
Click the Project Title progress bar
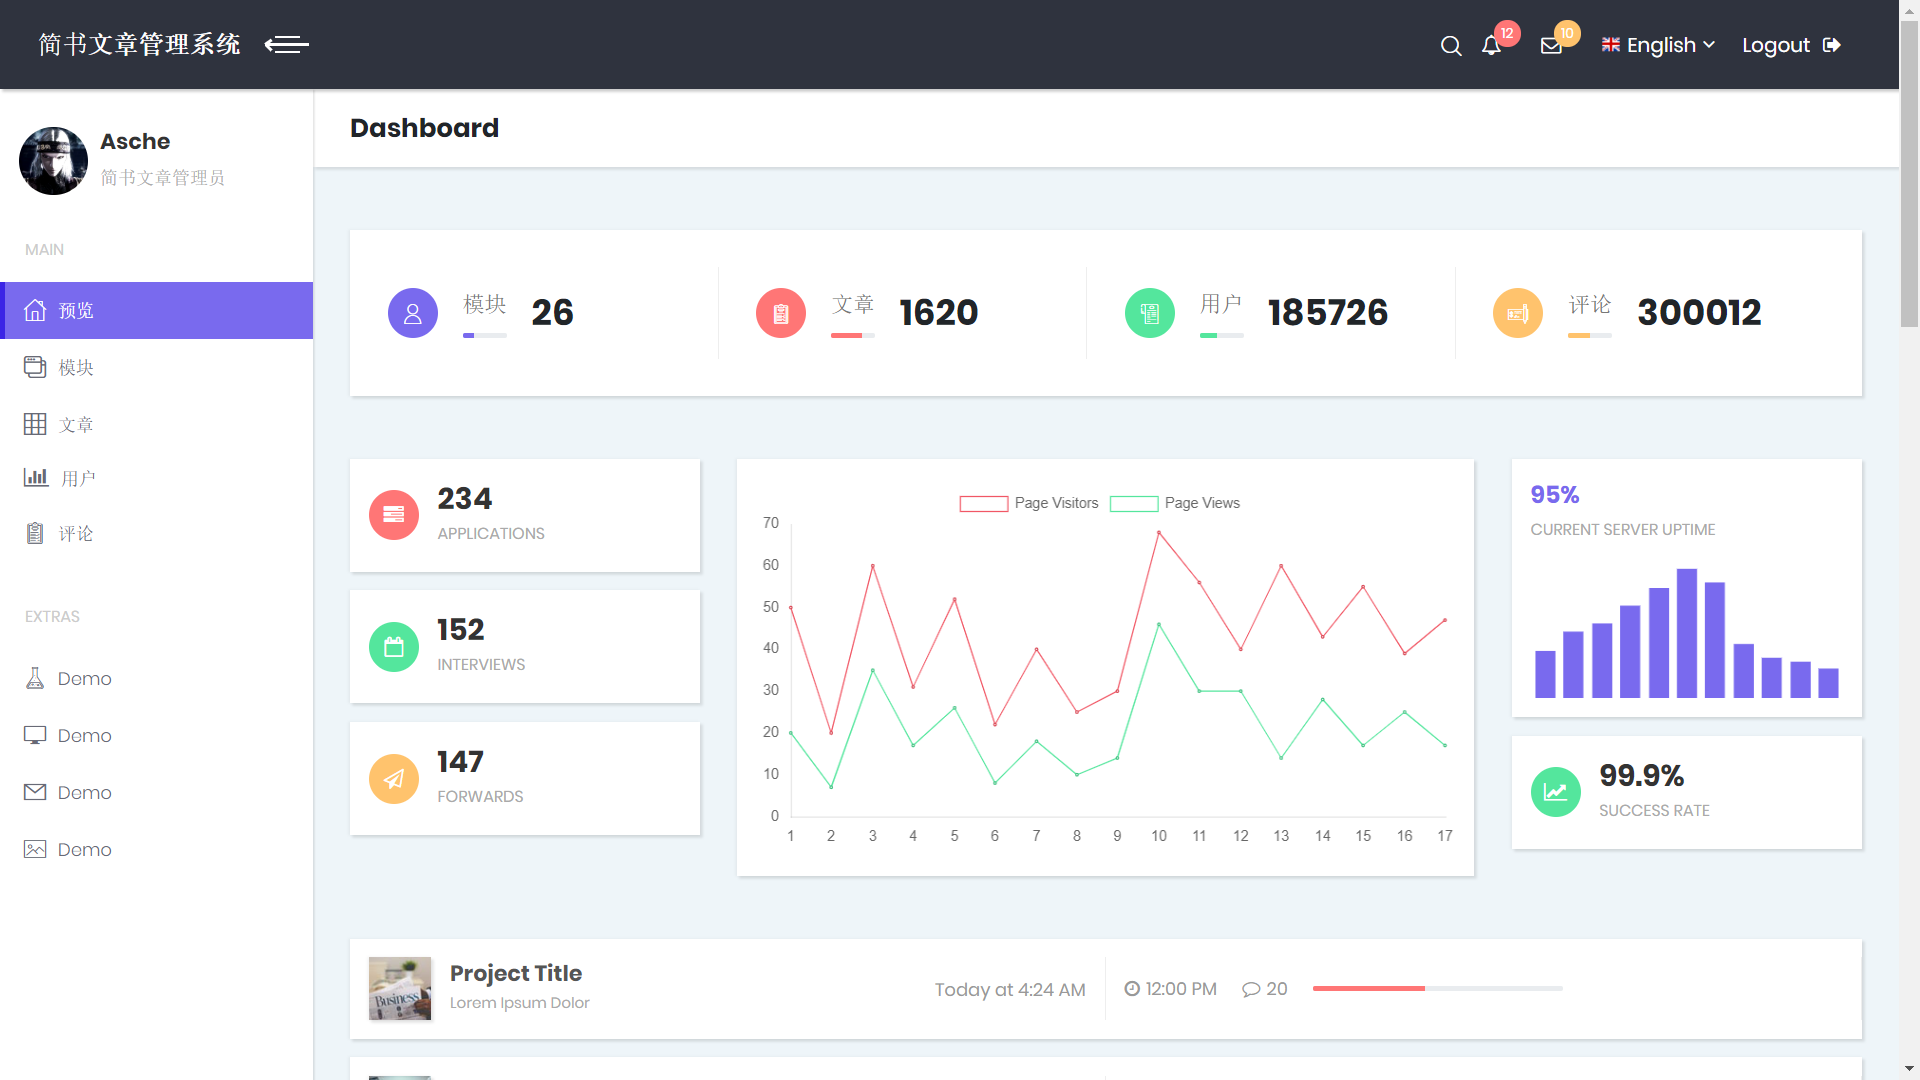1437,988
